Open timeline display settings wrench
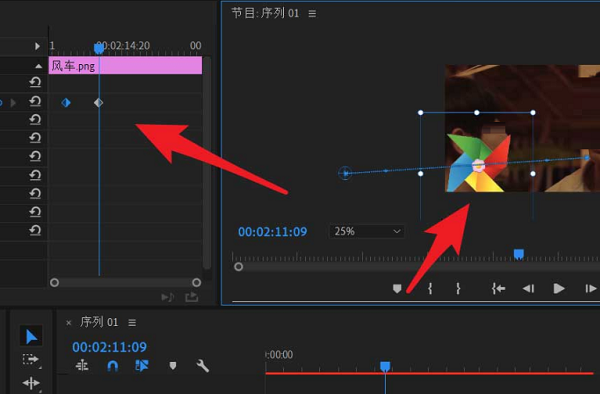600x394 pixels. pos(202,366)
